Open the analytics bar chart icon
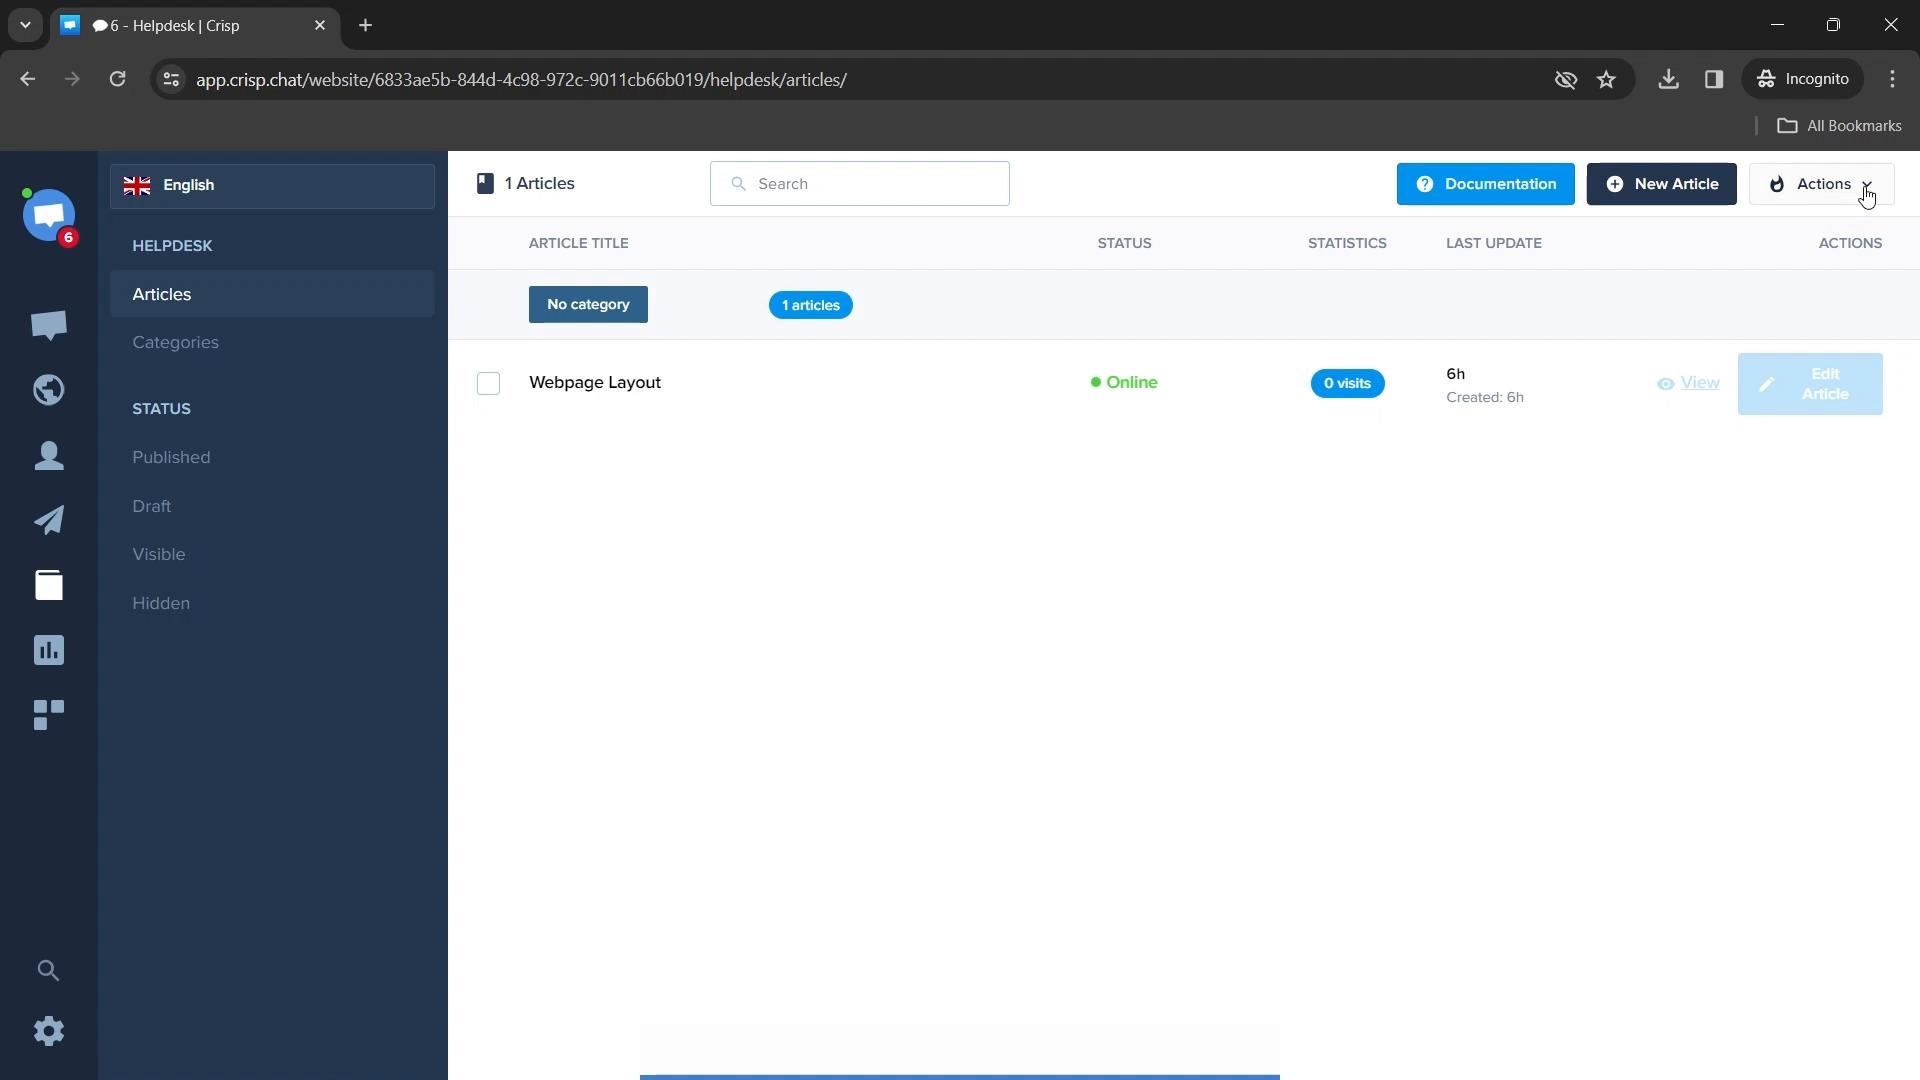Viewport: 1920px width, 1080px height. (x=49, y=650)
